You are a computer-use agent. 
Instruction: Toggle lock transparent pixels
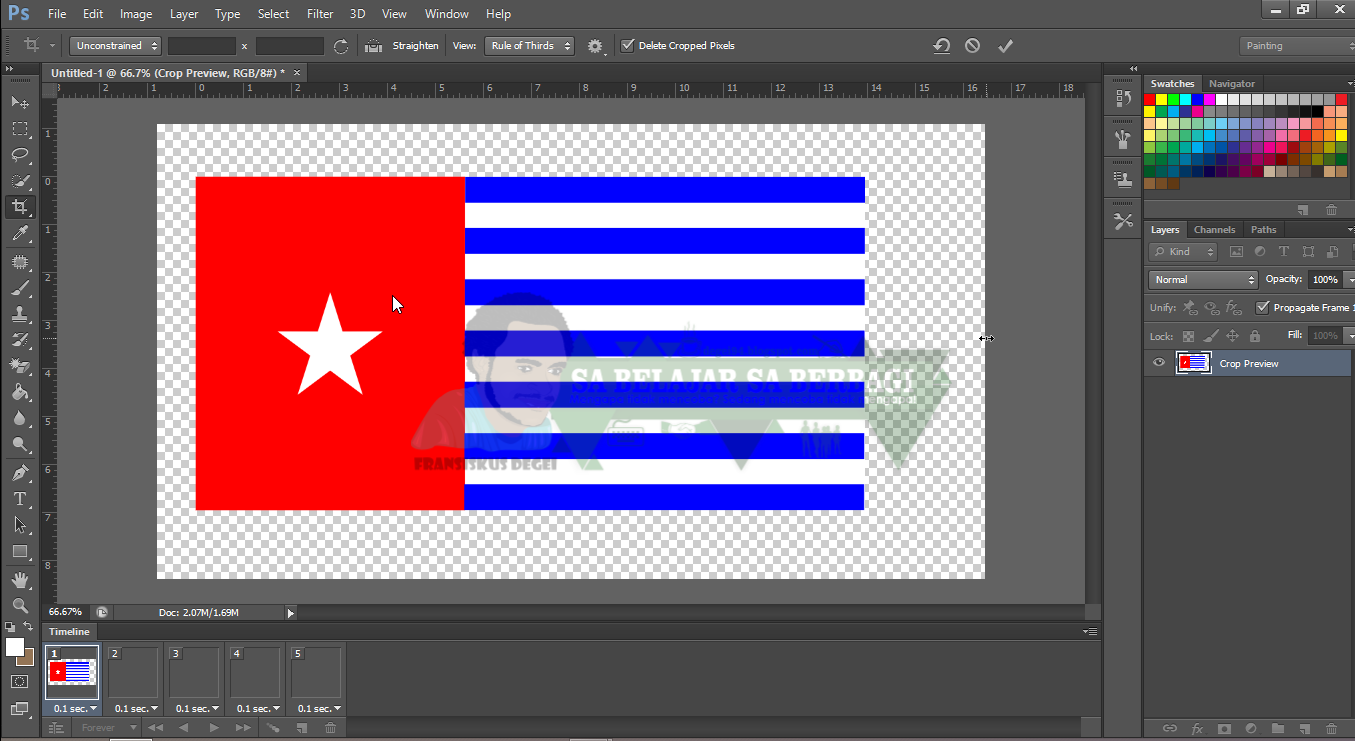1188,336
